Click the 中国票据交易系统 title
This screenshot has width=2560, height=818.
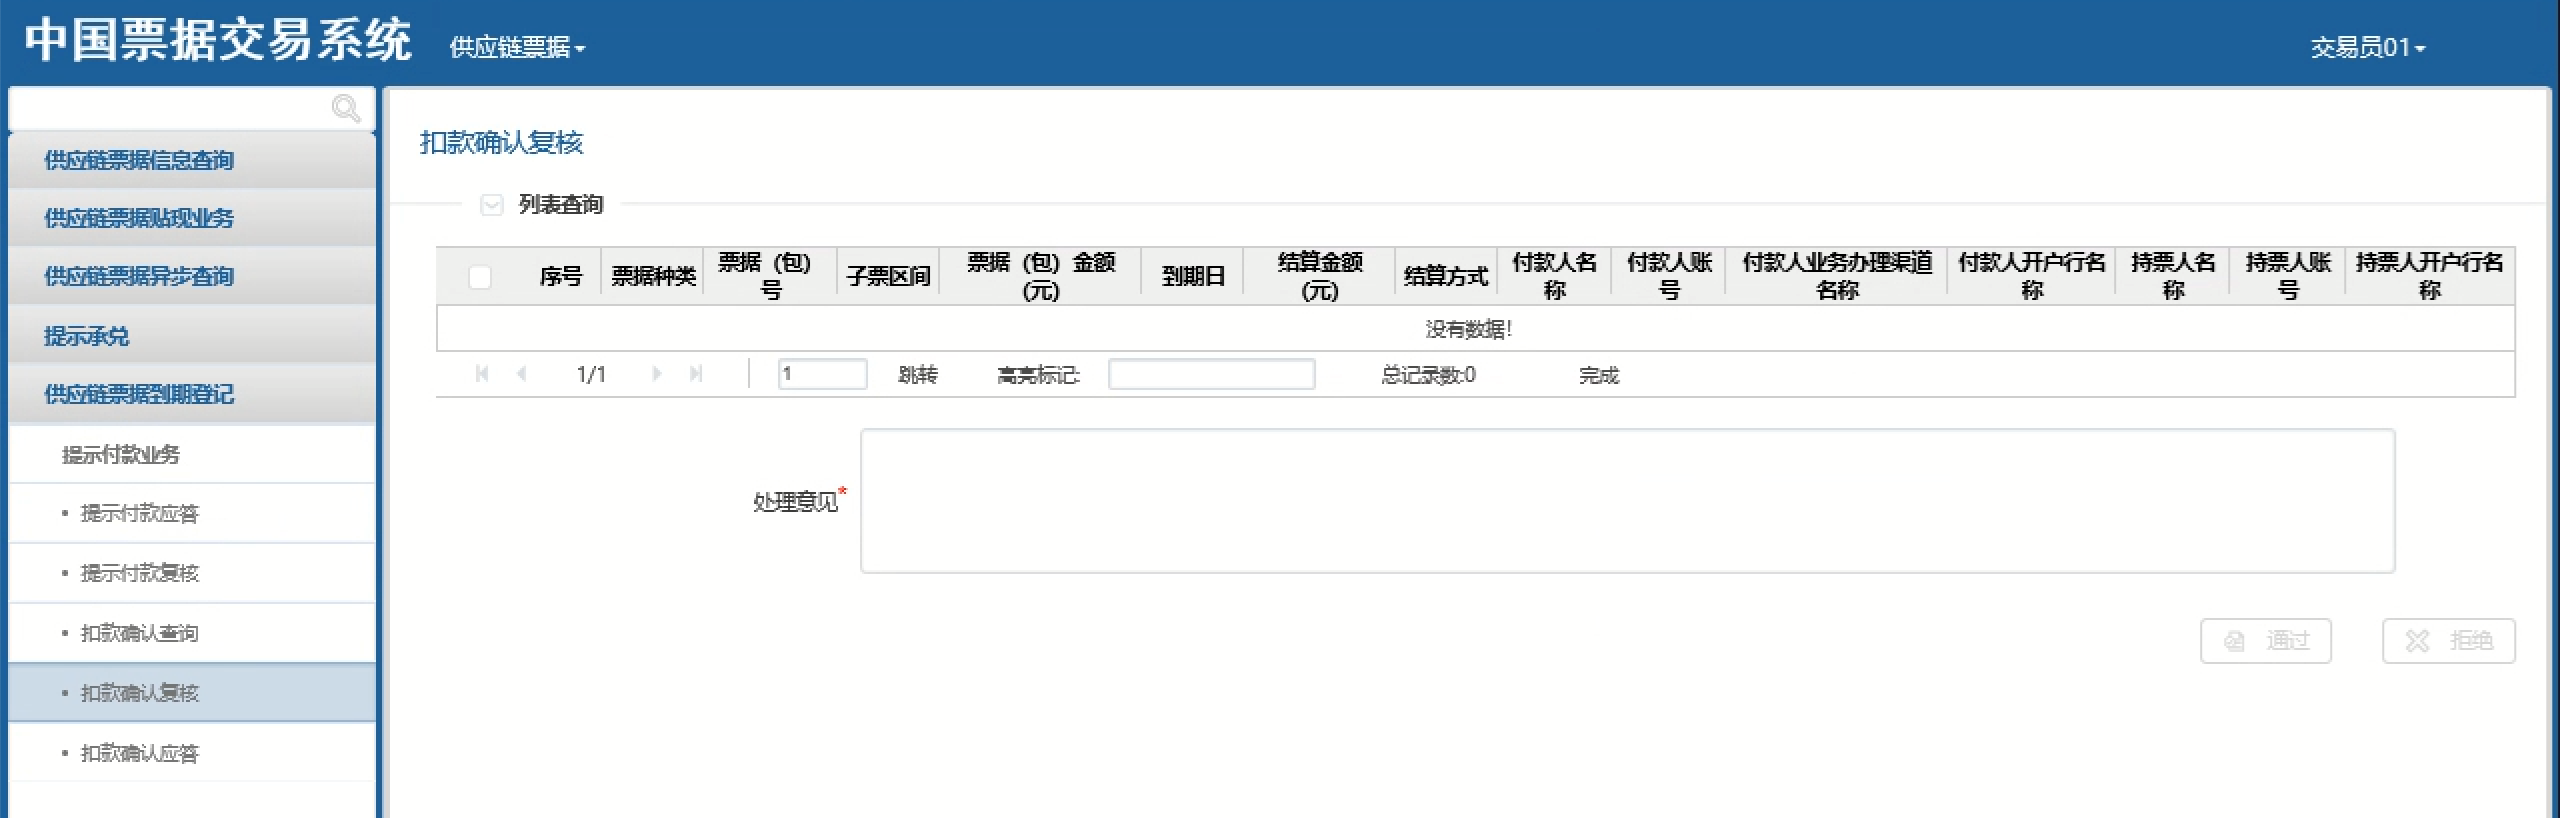point(218,41)
